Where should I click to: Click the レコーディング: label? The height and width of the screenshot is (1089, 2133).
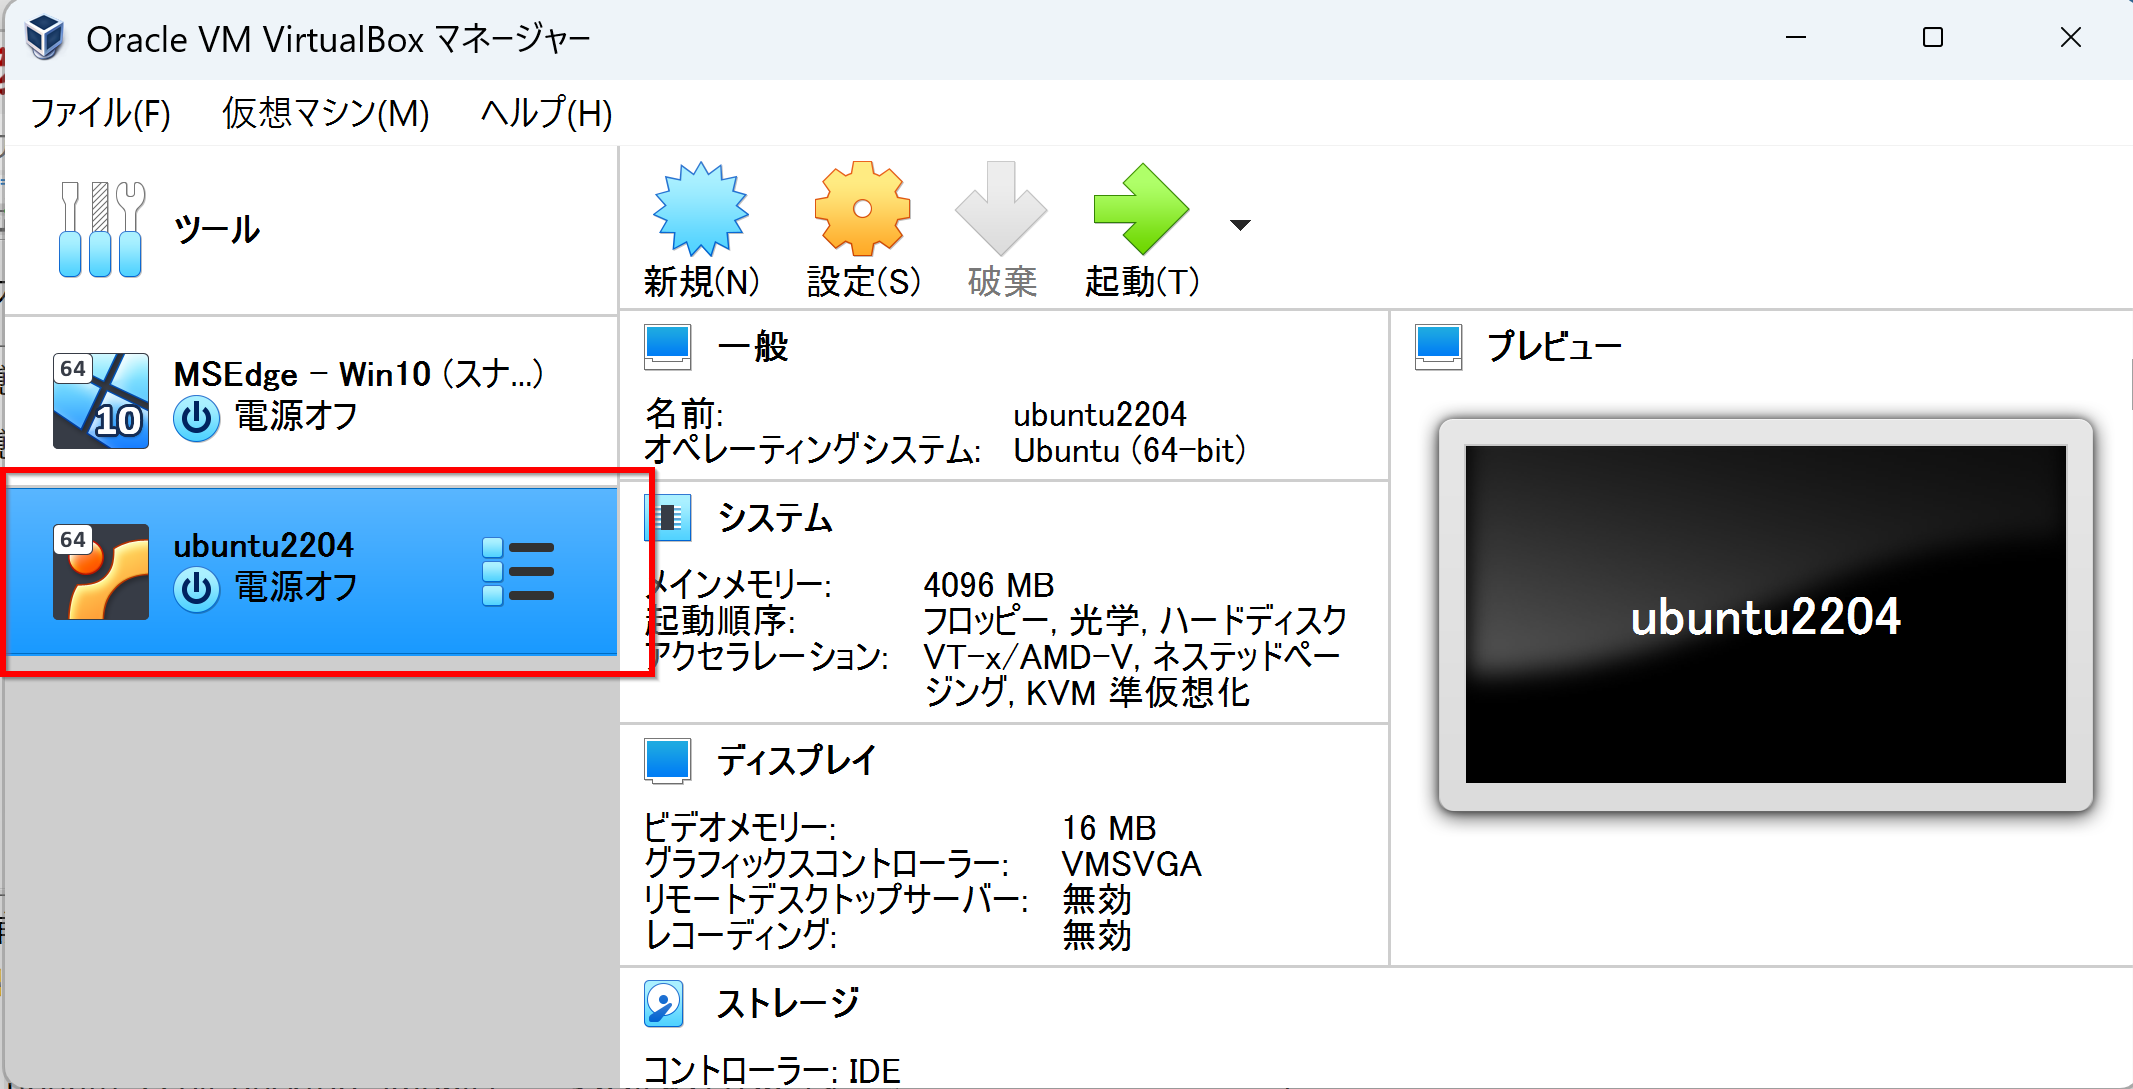point(741,936)
